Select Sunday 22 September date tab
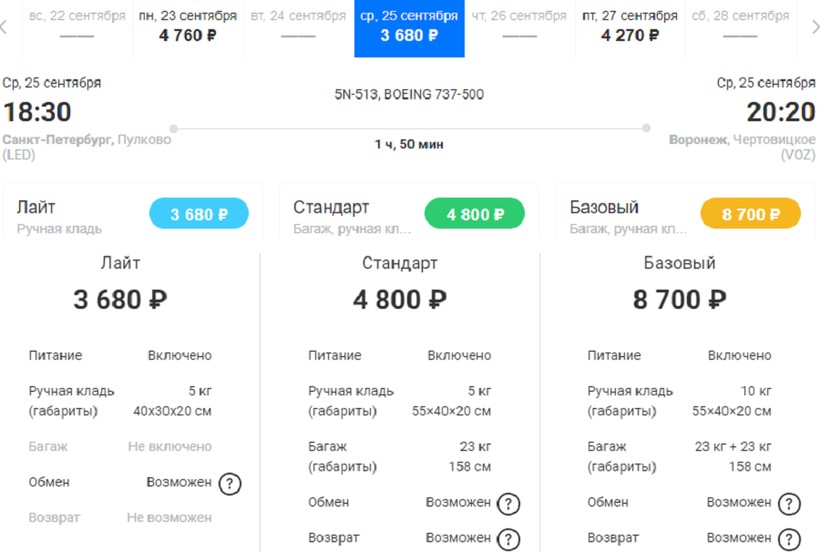 click(77, 27)
